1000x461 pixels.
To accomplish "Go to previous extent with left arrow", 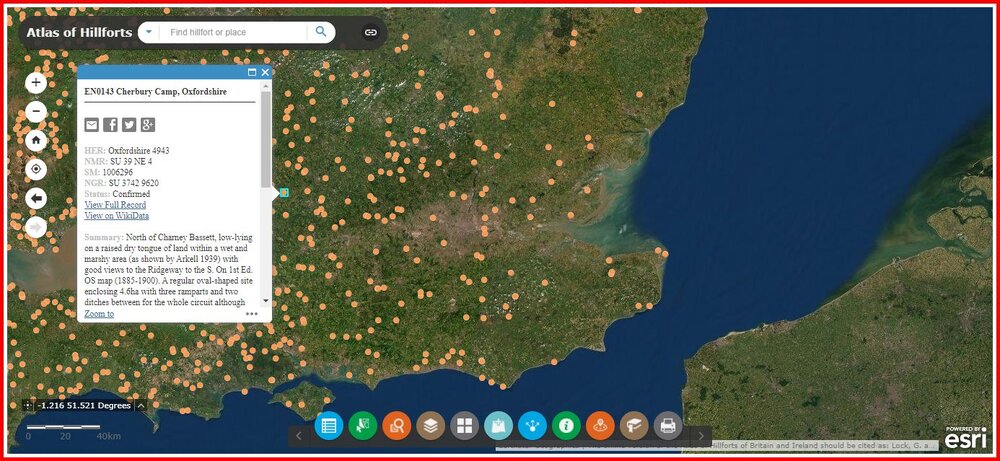I will (36, 198).
